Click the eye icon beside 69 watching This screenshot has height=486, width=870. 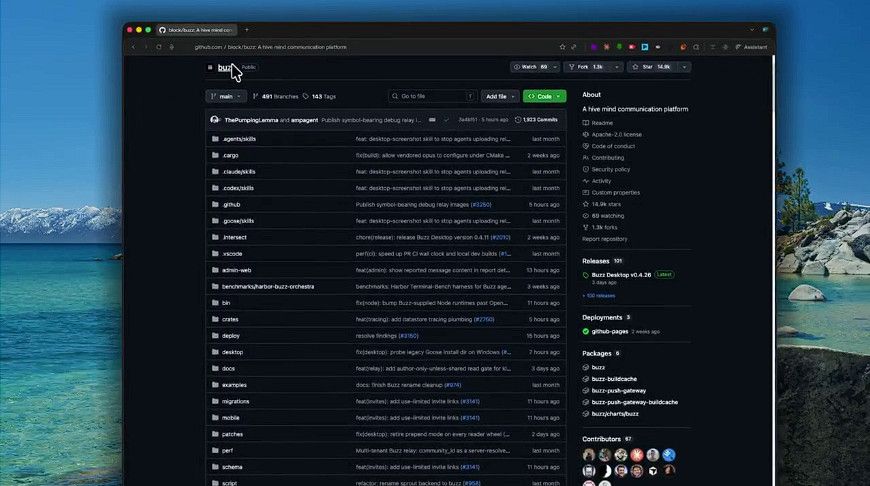click(x=585, y=216)
